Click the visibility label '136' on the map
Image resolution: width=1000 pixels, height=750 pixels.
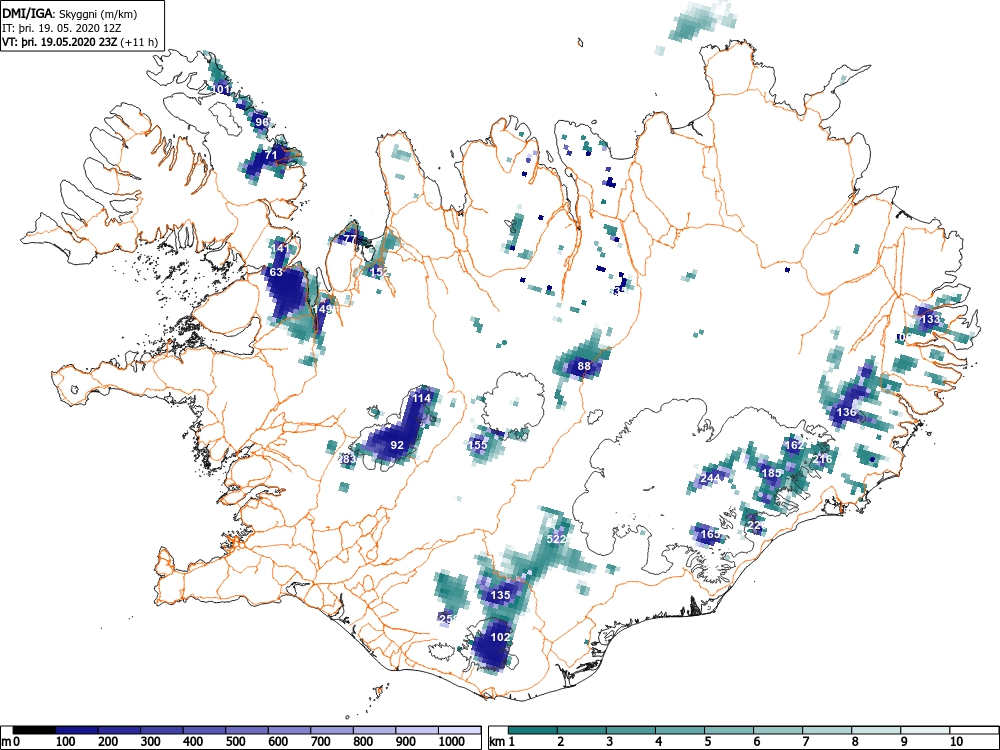pyautogui.click(x=846, y=412)
